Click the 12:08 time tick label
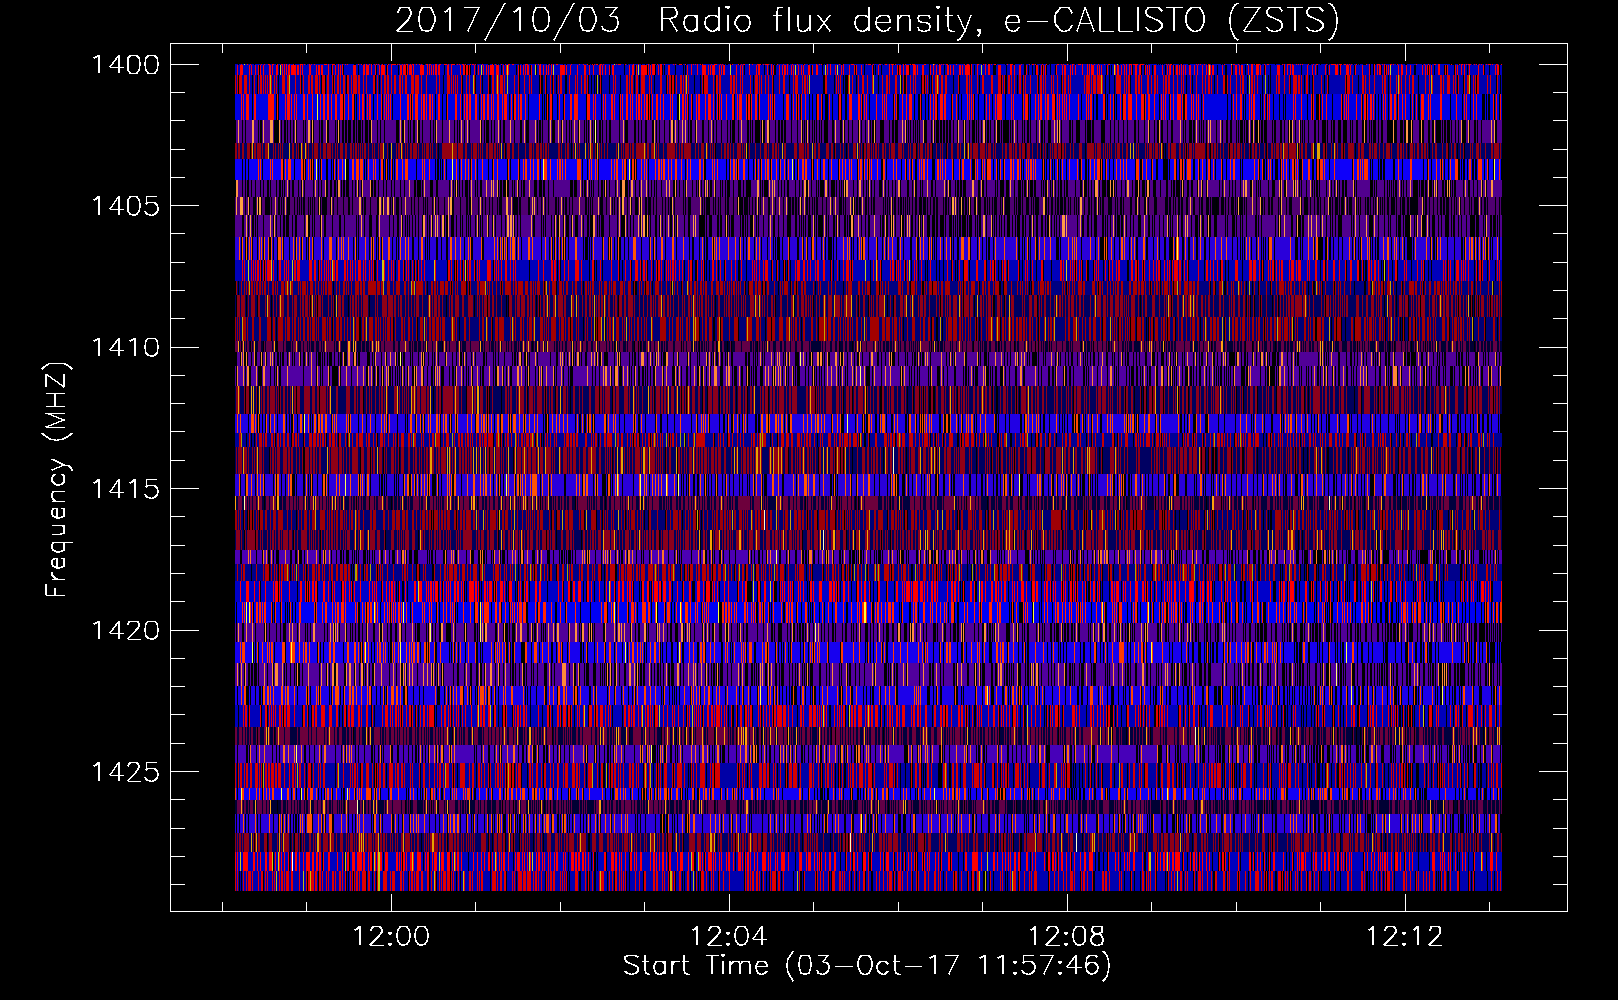Screen dimensions: 1618x1000 [1068, 937]
